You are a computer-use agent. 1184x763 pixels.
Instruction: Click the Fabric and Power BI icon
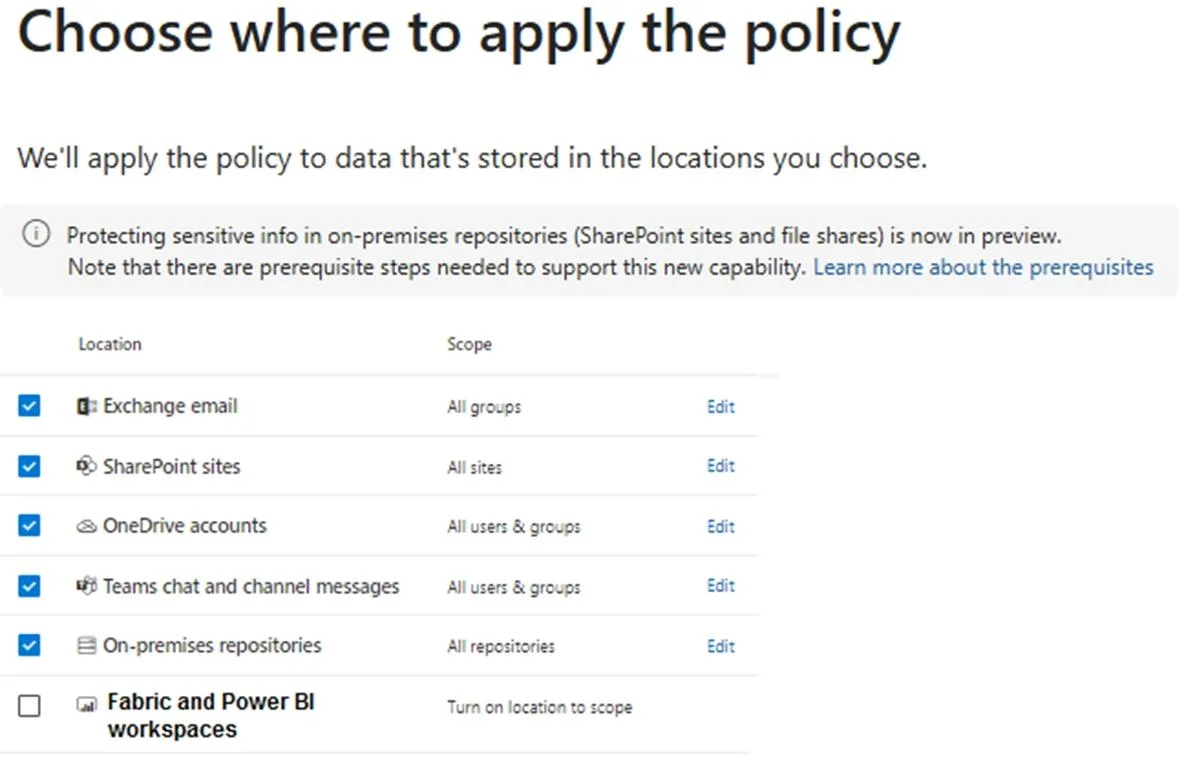86,706
